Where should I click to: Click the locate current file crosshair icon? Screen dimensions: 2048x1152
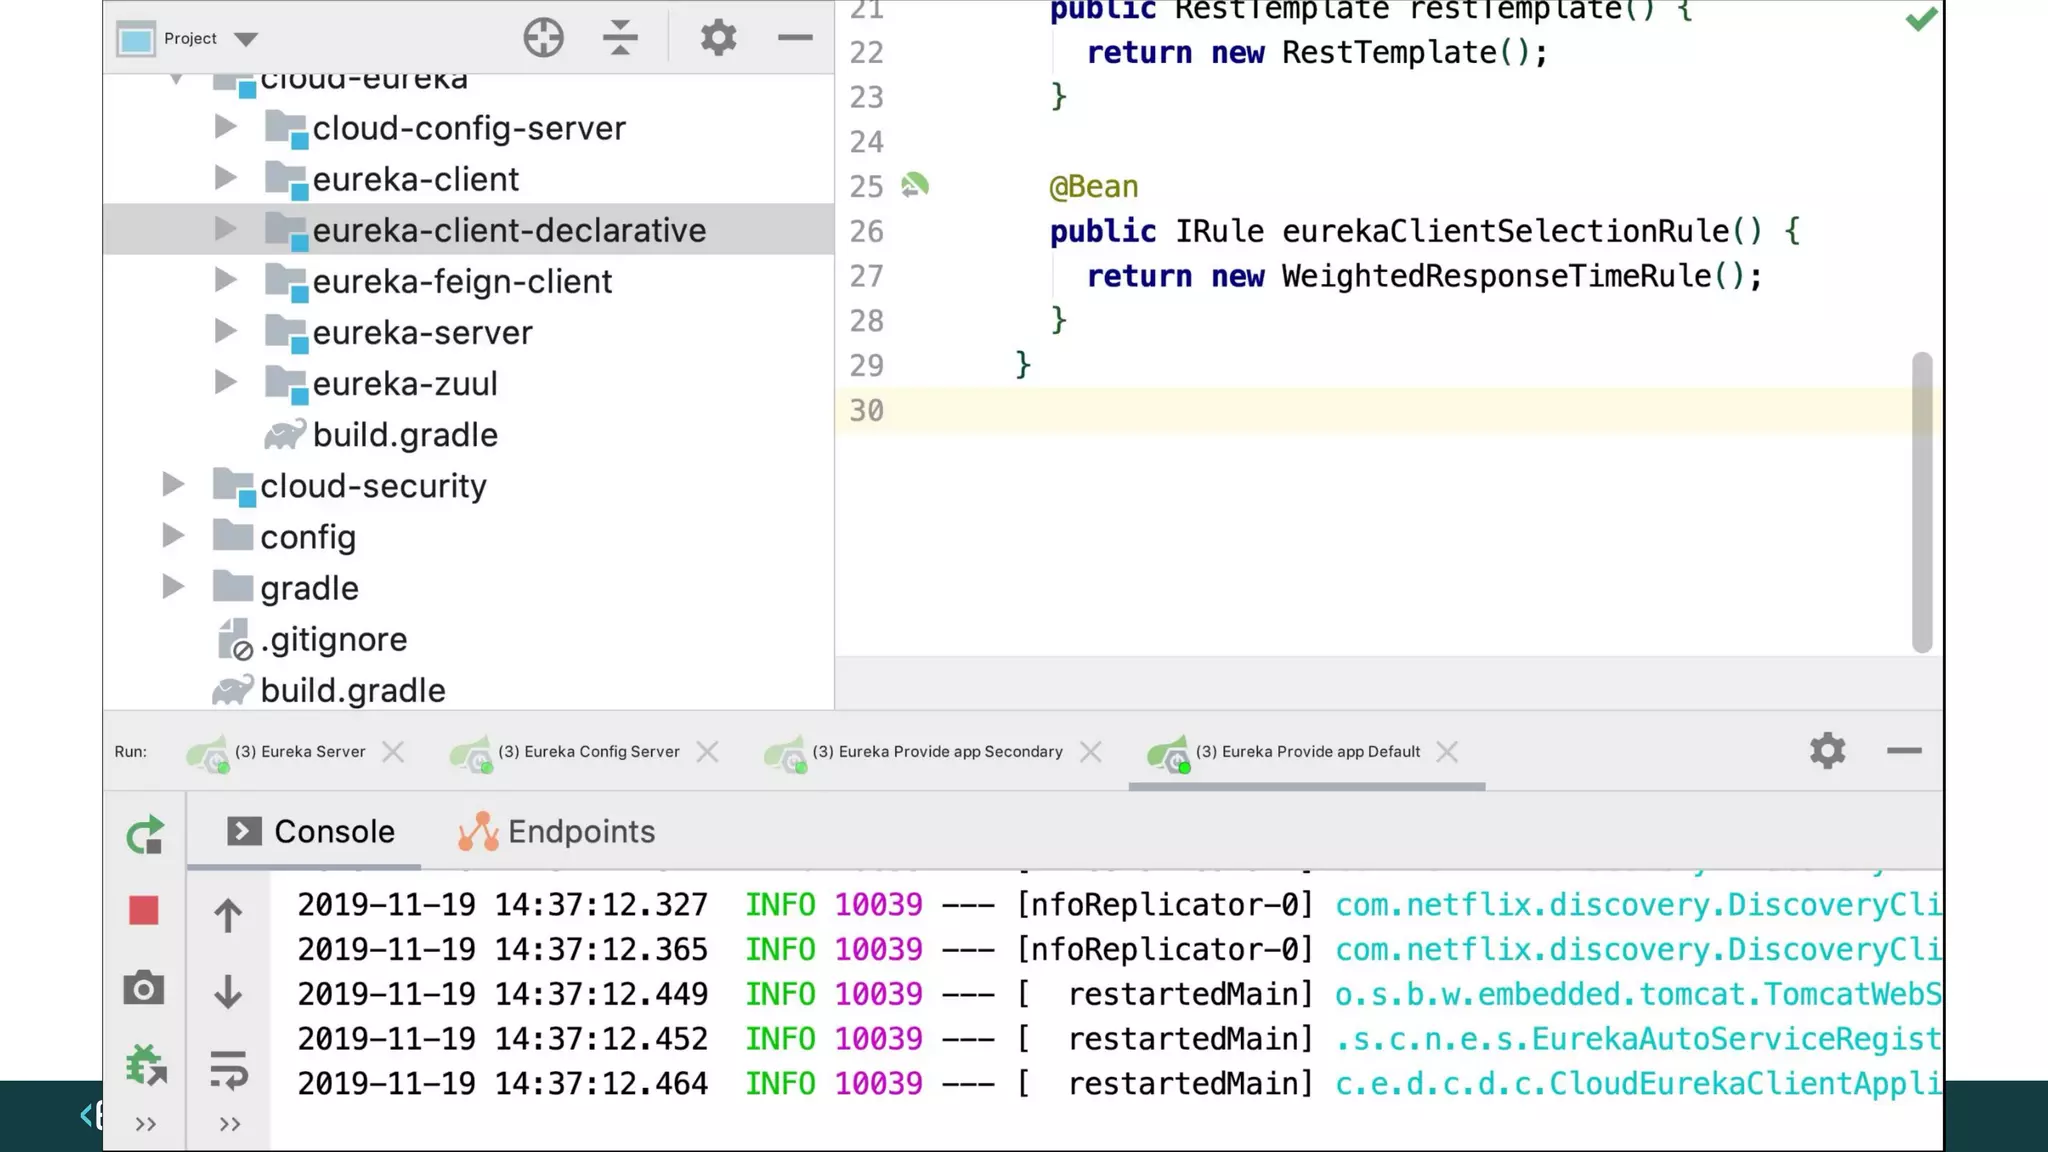tap(543, 38)
